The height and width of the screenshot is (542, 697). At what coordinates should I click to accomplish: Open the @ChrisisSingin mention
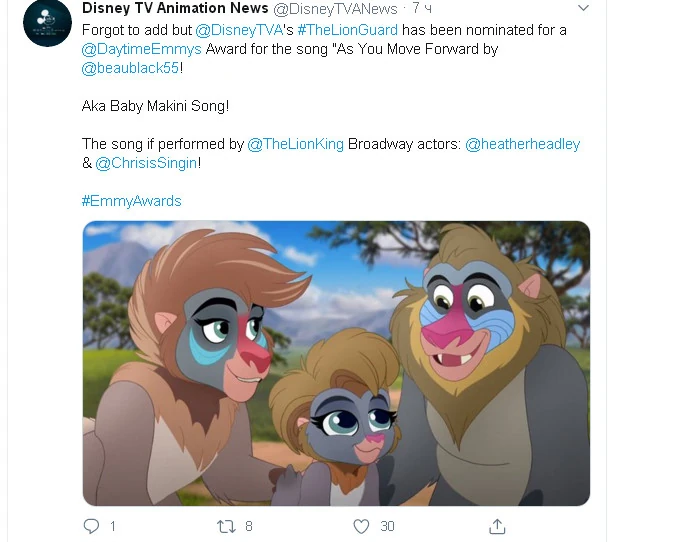click(x=146, y=163)
